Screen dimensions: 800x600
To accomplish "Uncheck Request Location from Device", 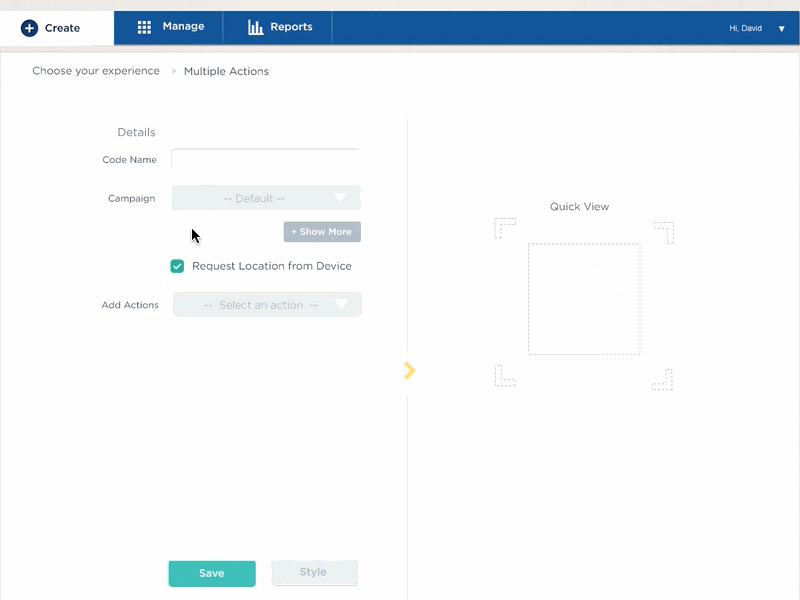I will [177, 266].
